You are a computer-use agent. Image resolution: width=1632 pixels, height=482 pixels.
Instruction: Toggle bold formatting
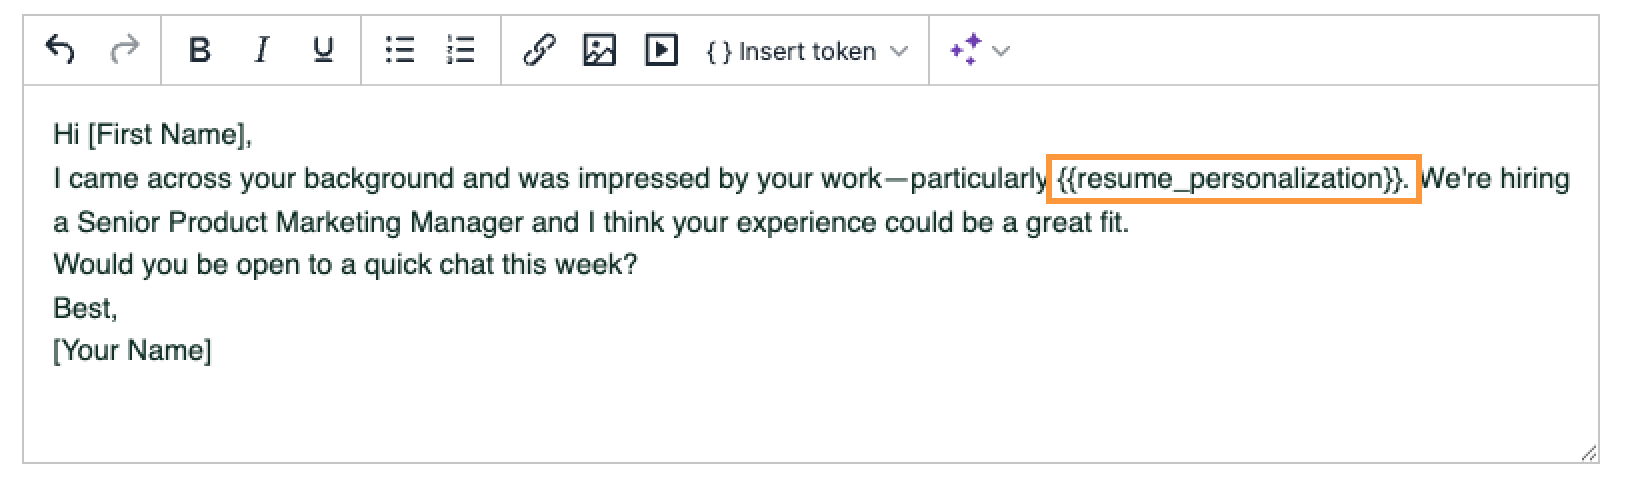click(199, 50)
